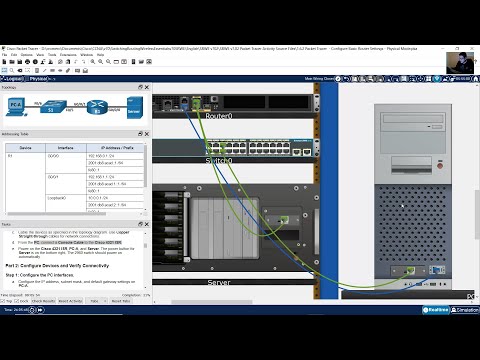The height and width of the screenshot is (360, 480).
Task: Pop out the Tasks panel
Action: pyautogui.click(x=140, y=224)
